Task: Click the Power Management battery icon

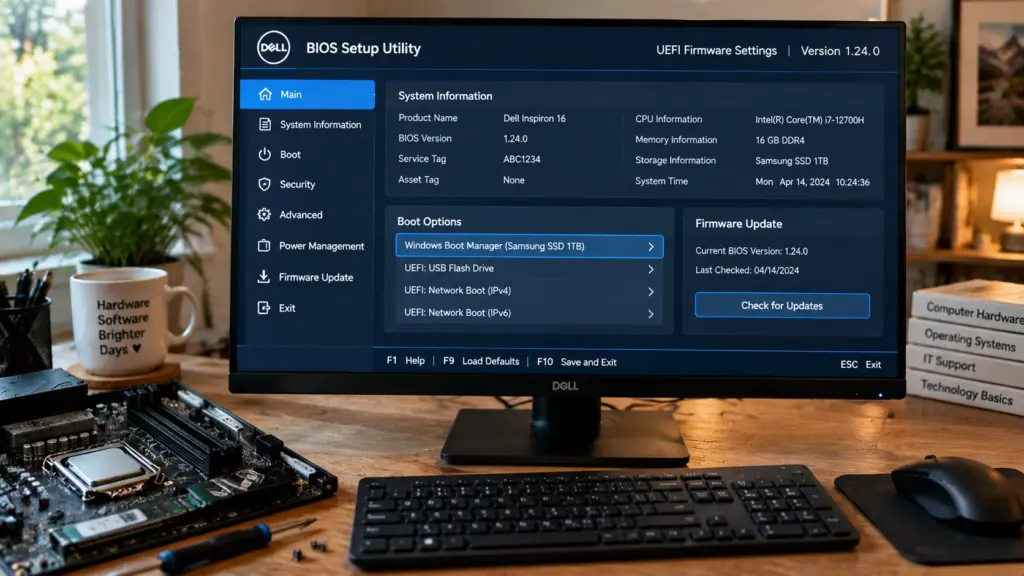Action: pos(264,246)
